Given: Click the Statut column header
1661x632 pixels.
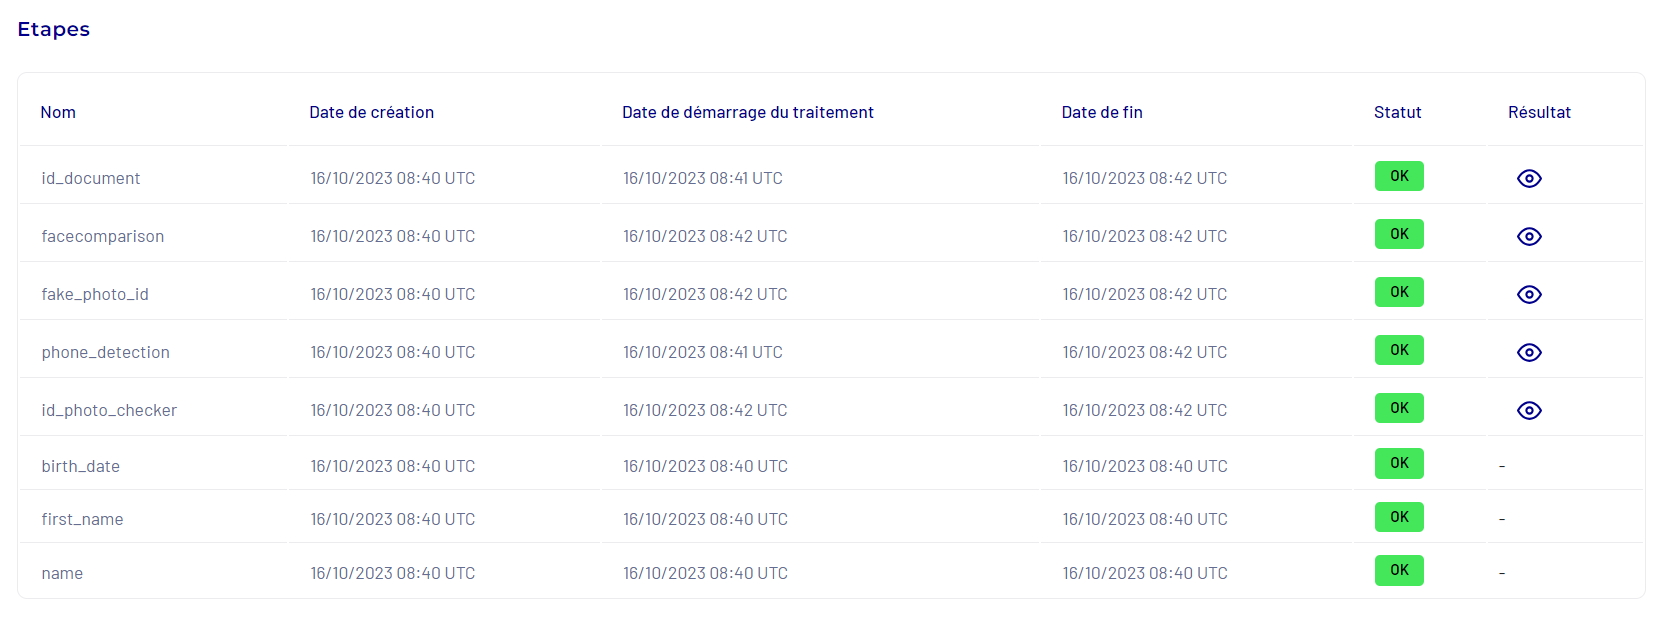Looking at the screenshot, I should 1397,112.
